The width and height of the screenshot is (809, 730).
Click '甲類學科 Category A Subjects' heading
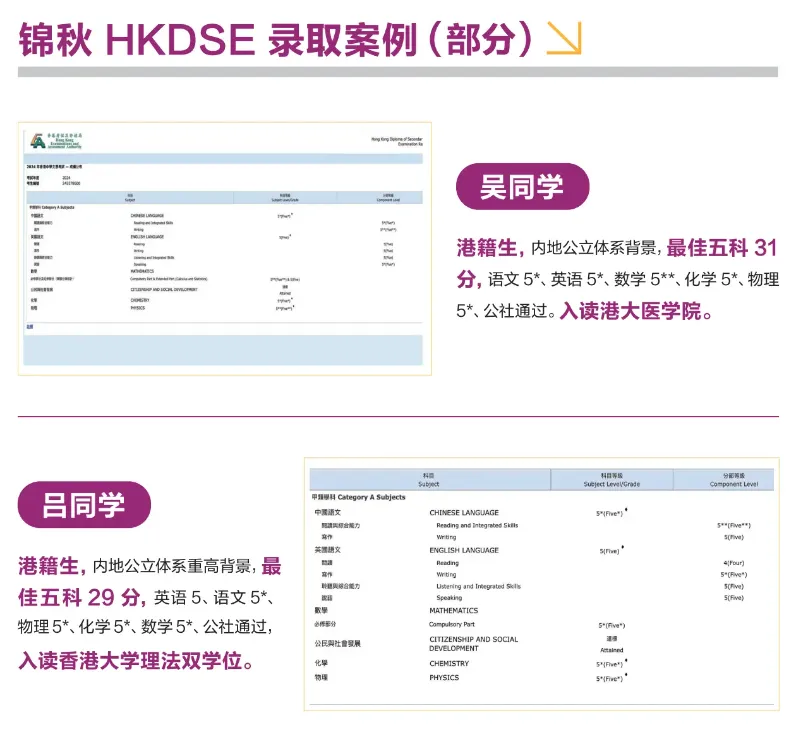359,497
